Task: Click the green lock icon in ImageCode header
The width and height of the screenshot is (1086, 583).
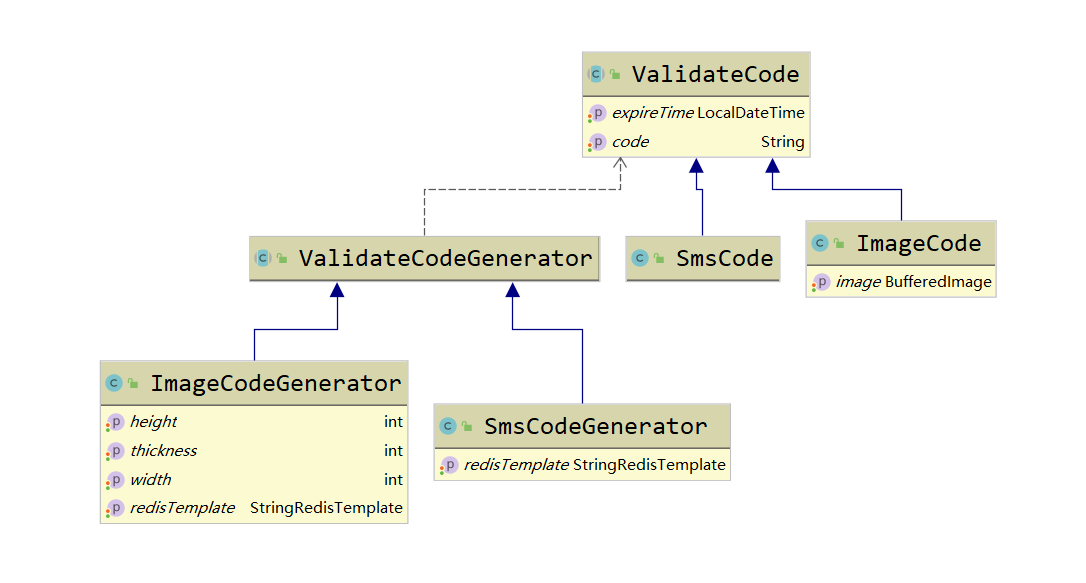Action: (x=839, y=243)
